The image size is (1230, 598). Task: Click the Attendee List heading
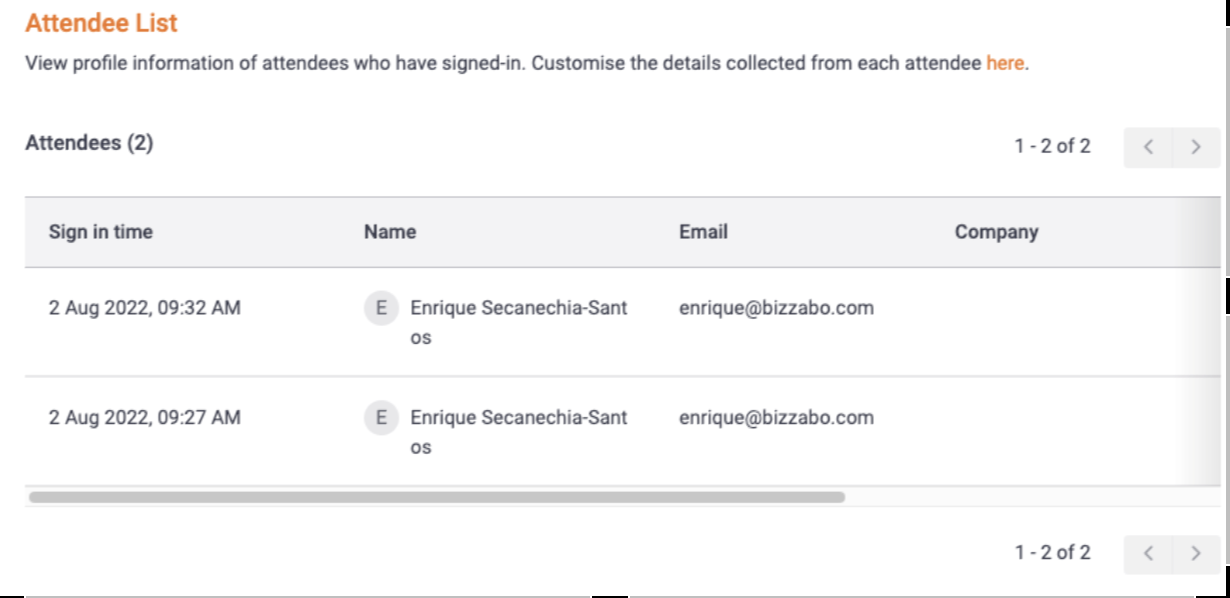[x=102, y=22]
